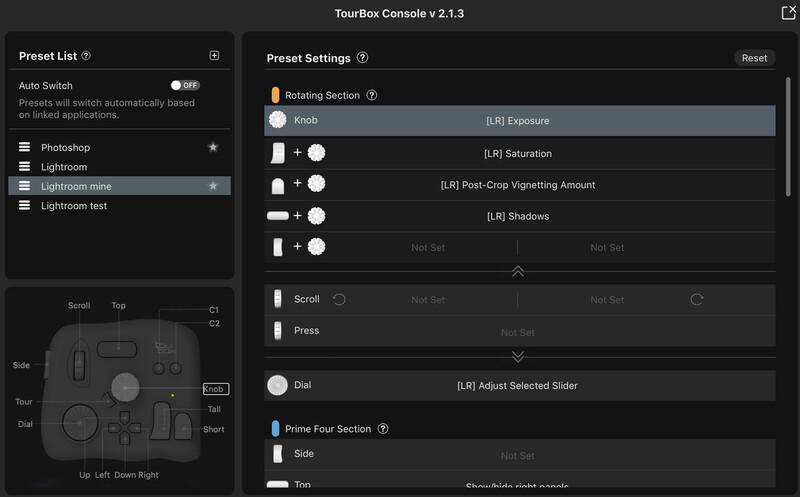Click the Side label on device diagram
The height and width of the screenshot is (497, 800).
coord(21,365)
